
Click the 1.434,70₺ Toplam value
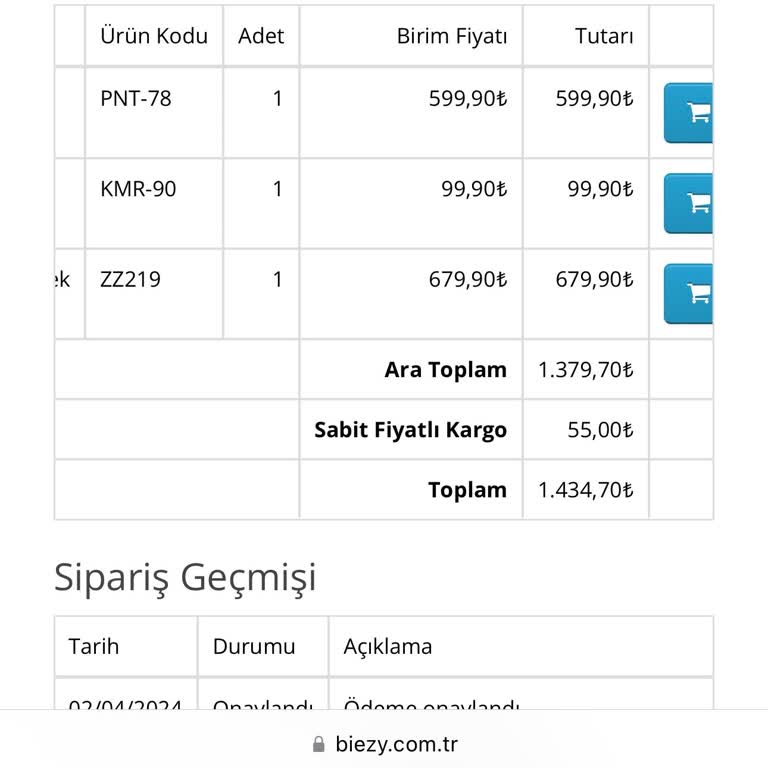(585, 490)
